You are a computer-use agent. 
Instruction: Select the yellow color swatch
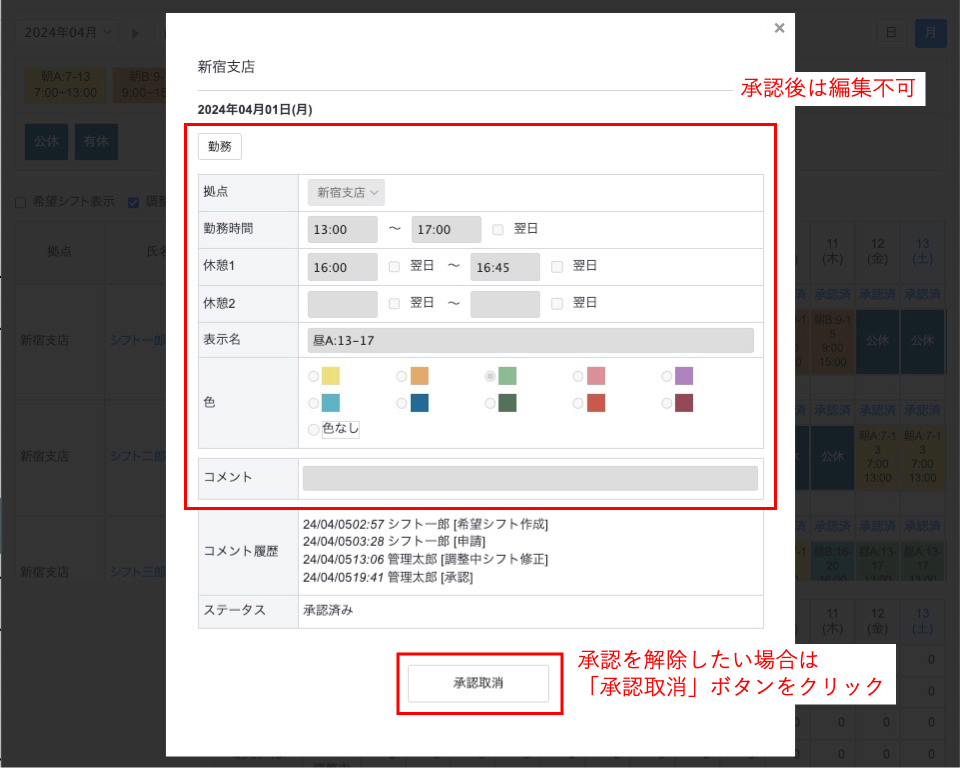[331, 376]
